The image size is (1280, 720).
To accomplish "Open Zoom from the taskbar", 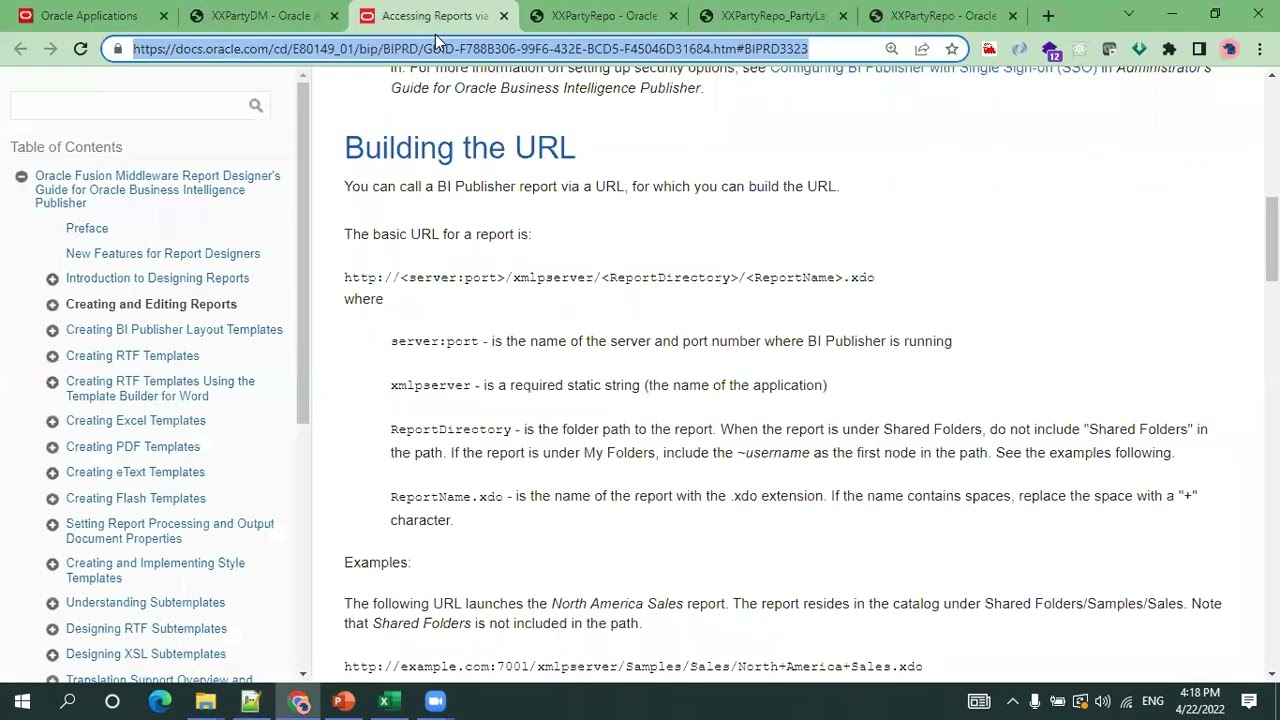I will (x=435, y=701).
